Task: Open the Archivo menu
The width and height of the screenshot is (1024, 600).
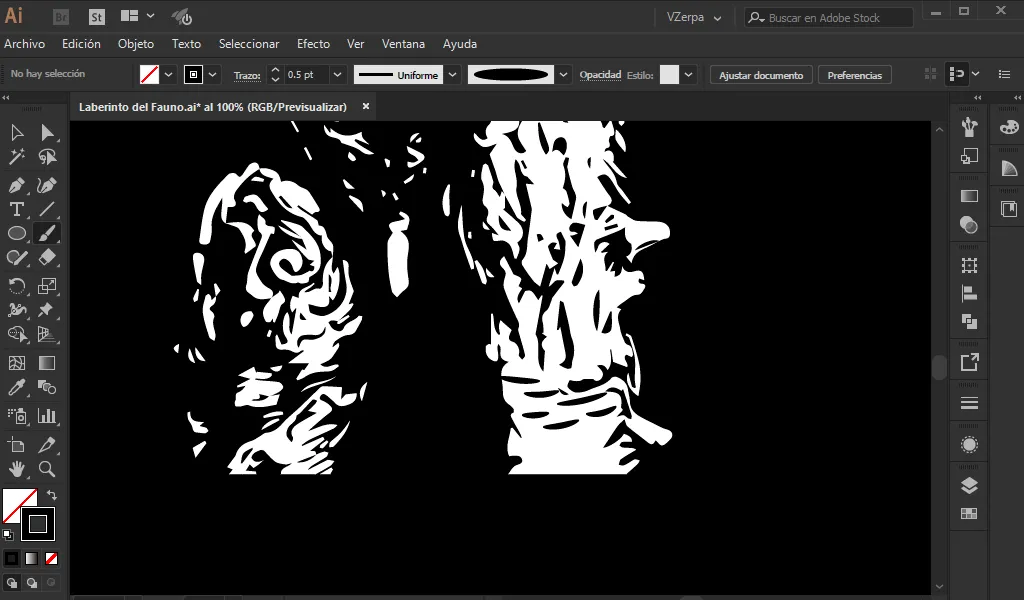Action: click(25, 44)
